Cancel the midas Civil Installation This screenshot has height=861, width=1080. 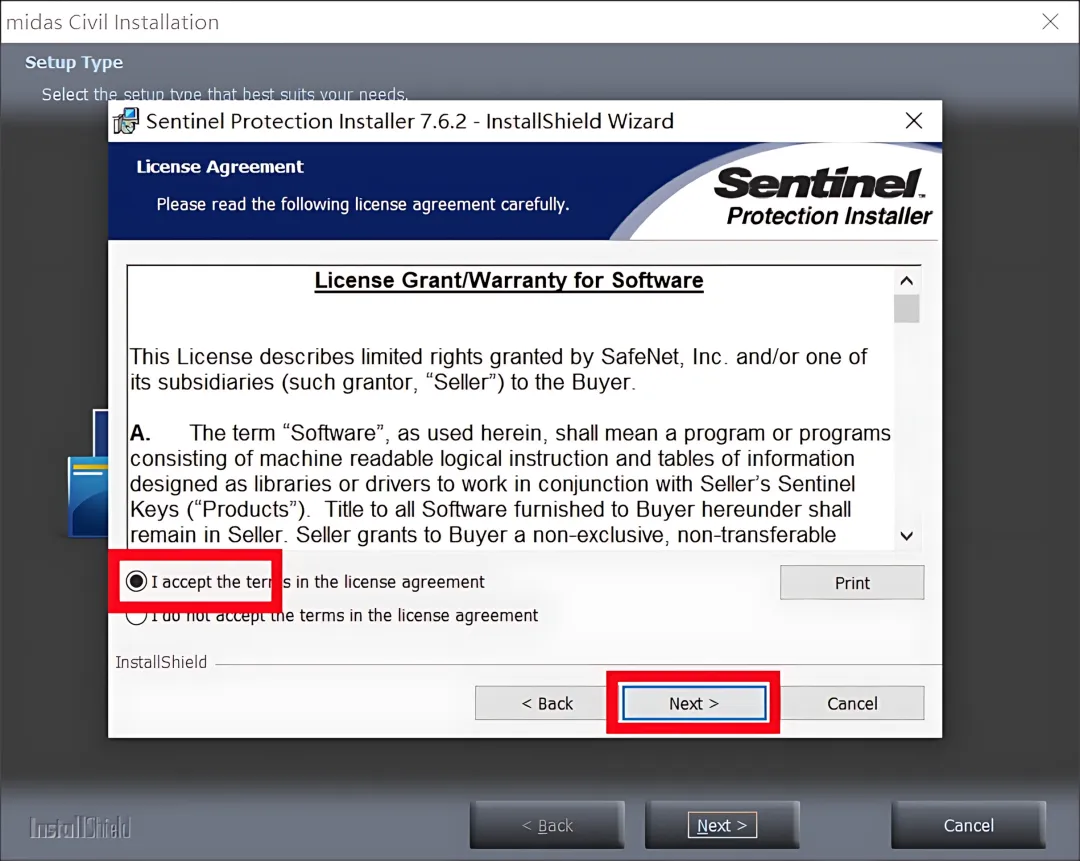click(x=968, y=825)
